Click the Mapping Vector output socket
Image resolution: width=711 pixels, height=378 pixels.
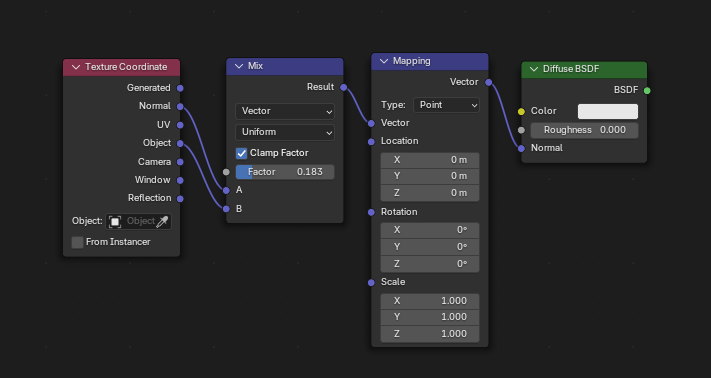pyautogui.click(x=488, y=82)
